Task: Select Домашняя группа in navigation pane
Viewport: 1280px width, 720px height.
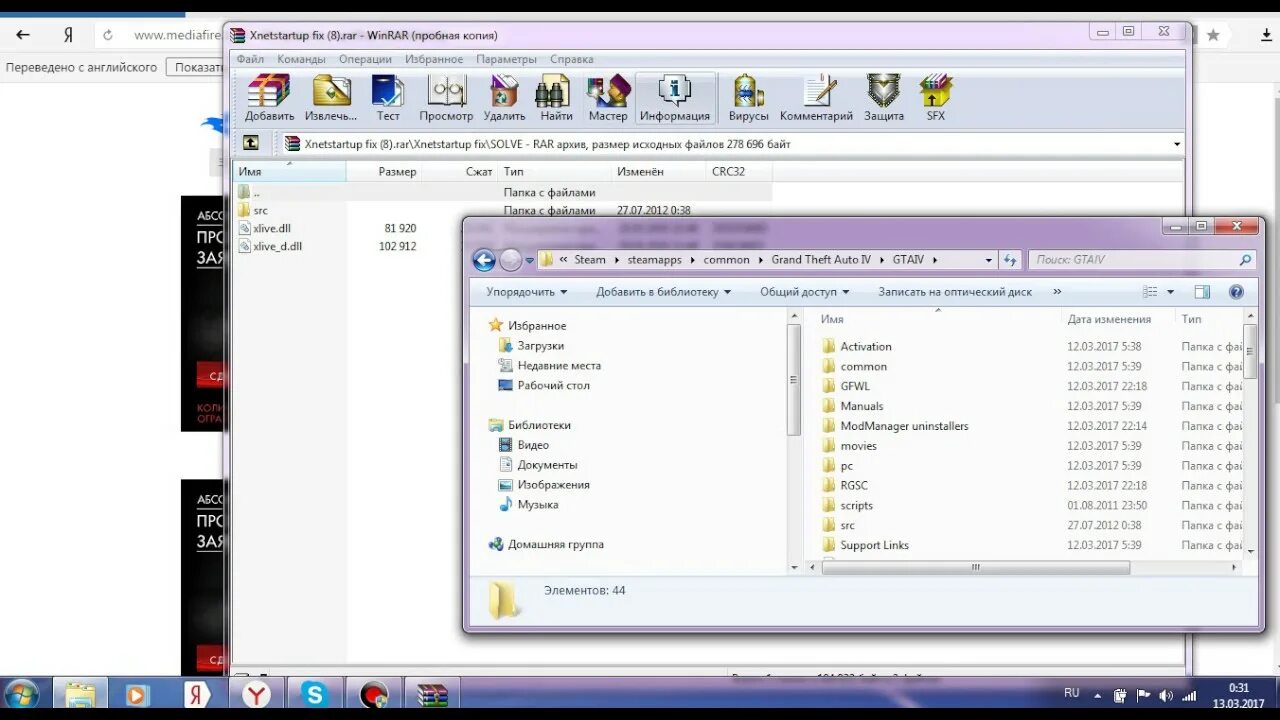Action: [555, 545]
